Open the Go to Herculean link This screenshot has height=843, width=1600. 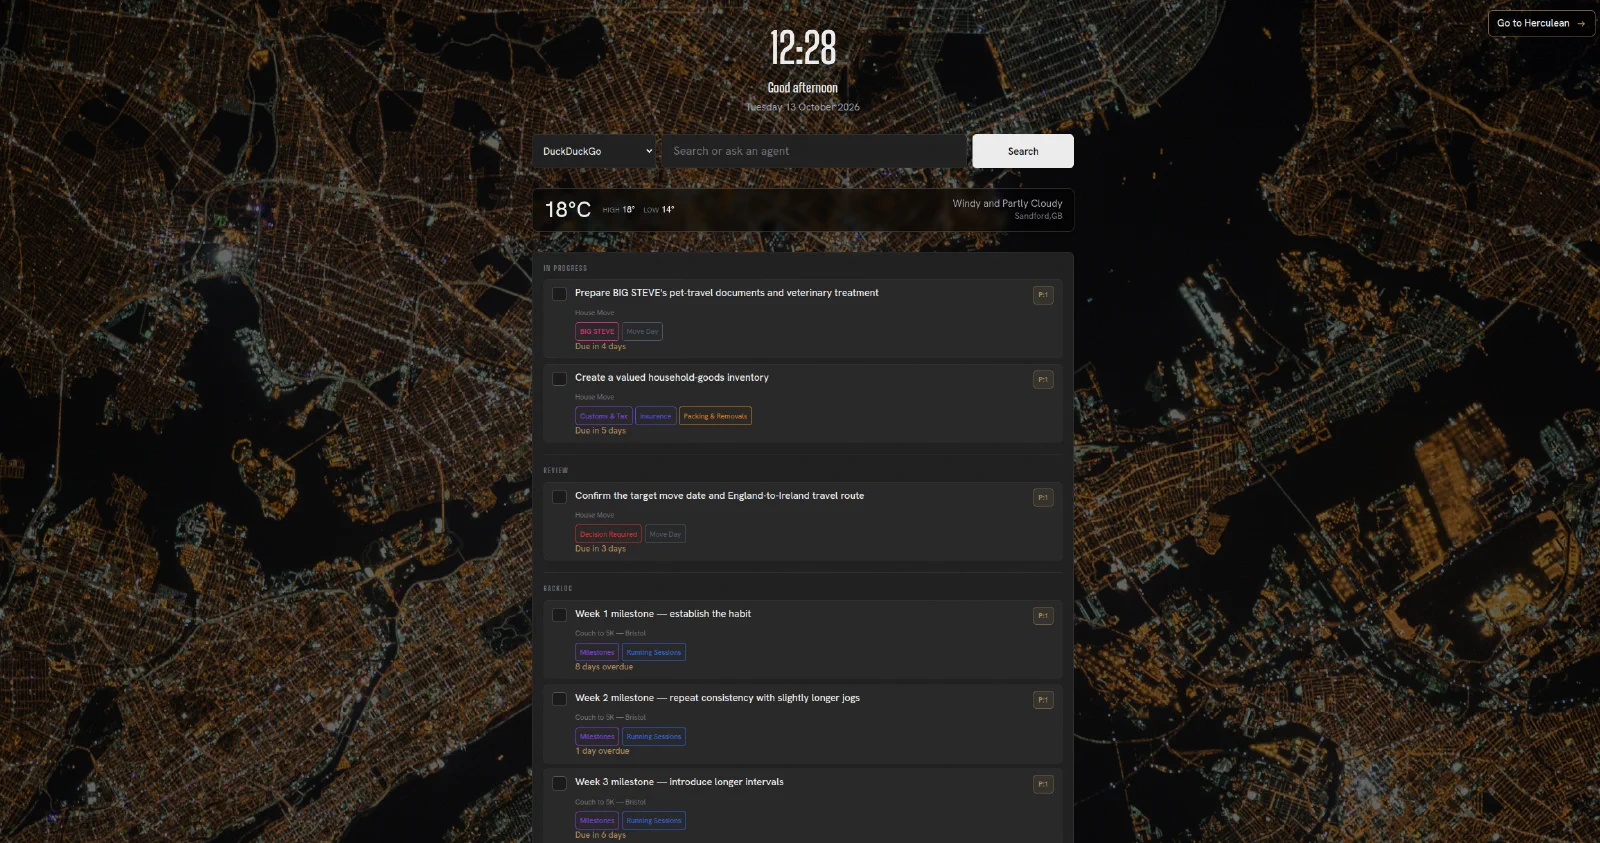point(1541,23)
